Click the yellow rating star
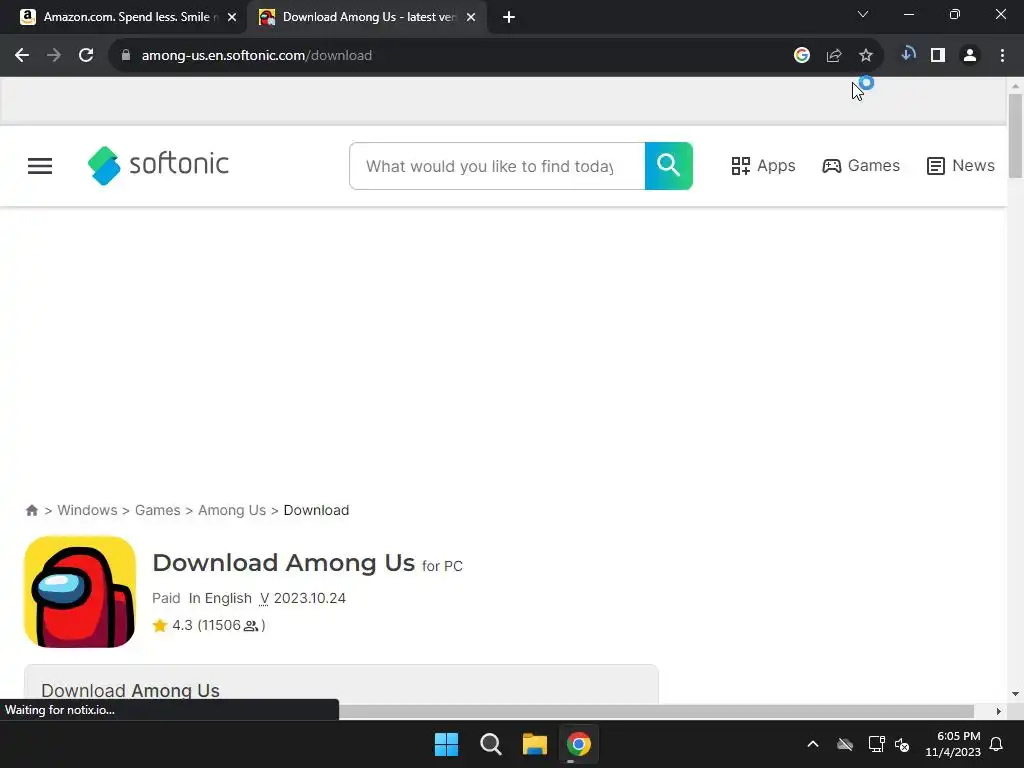1024x768 pixels. (x=160, y=626)
